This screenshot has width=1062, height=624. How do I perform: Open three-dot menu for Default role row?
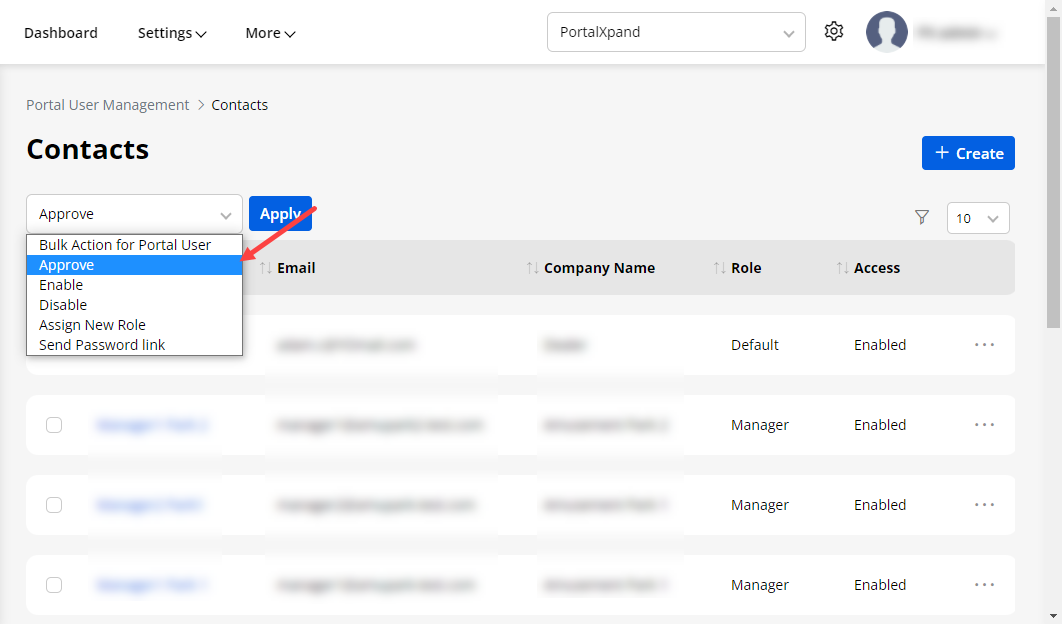tap(984, 345)
